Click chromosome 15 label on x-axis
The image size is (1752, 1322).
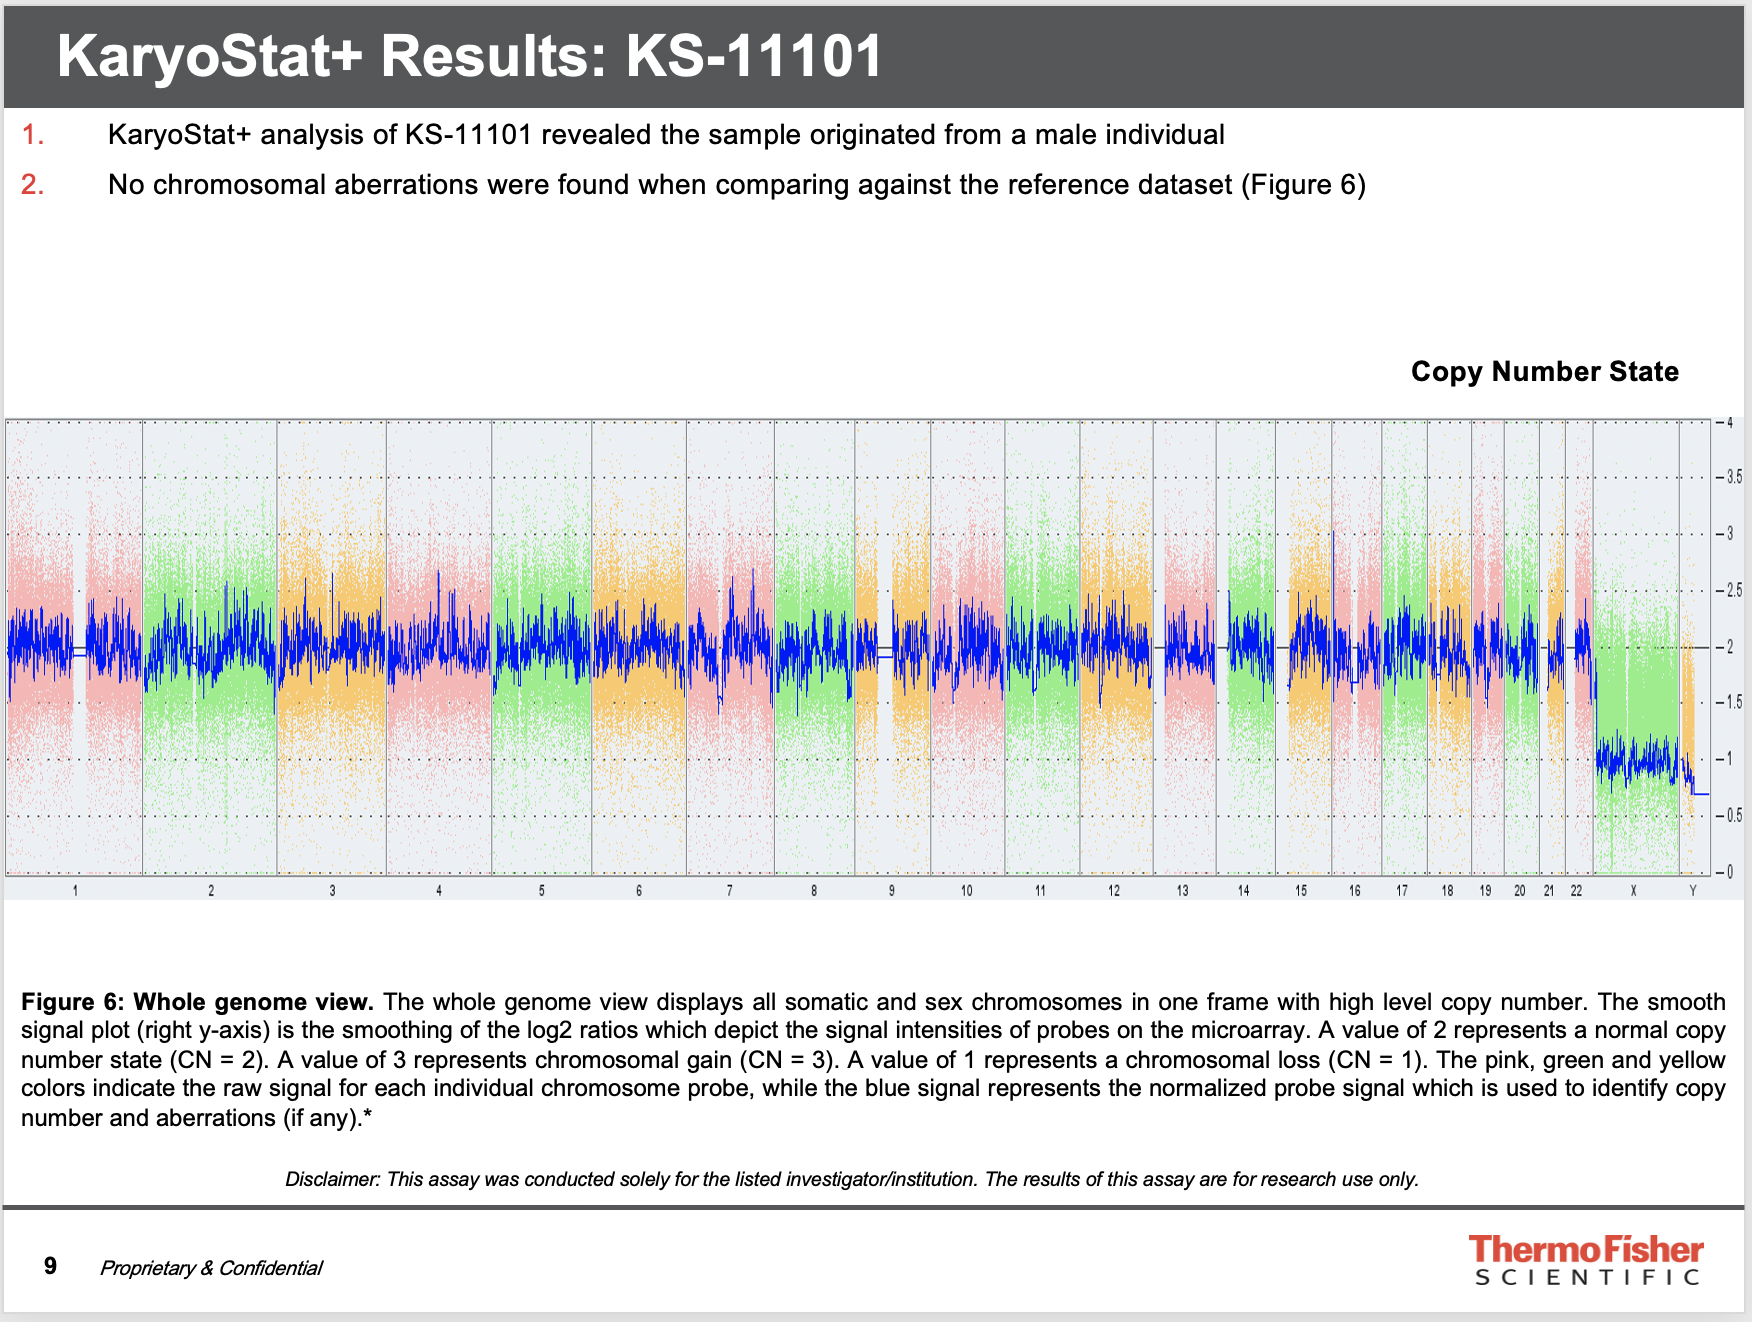coord(1301,890)
